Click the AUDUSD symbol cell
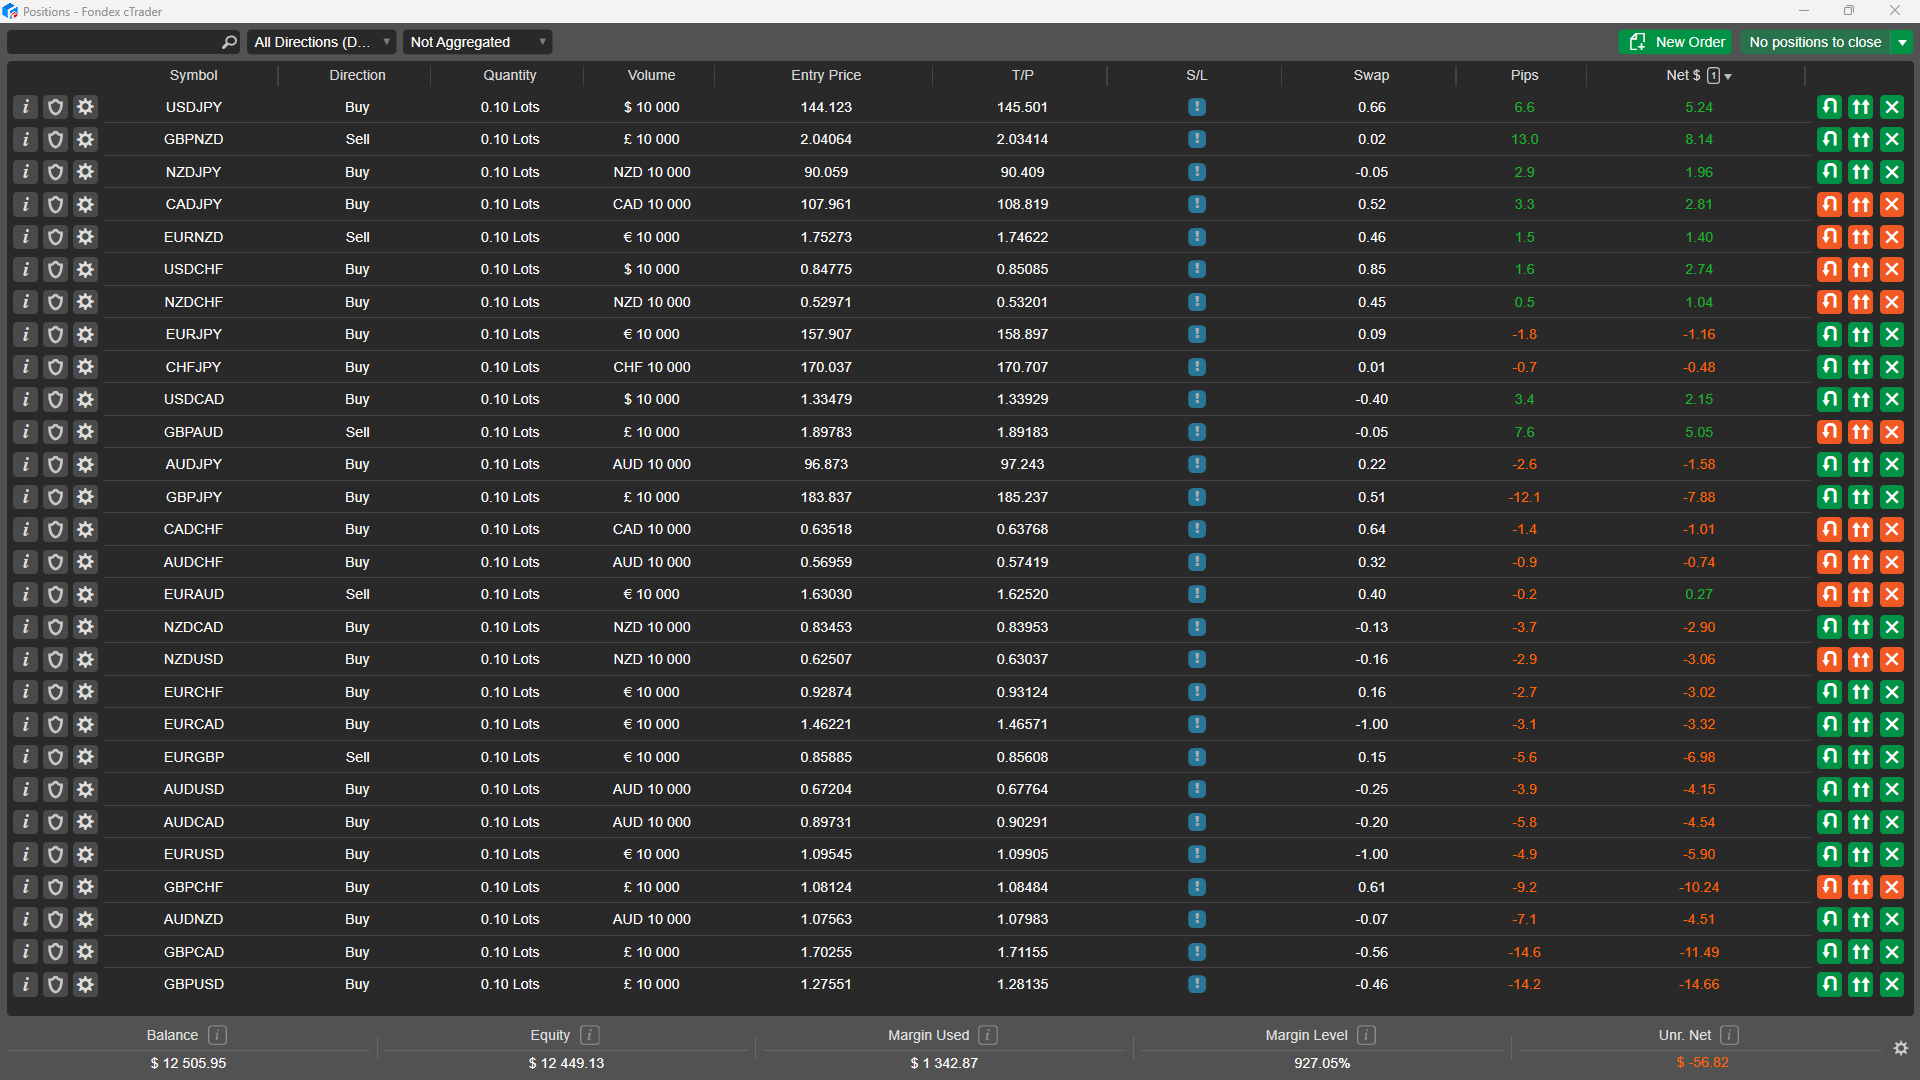Viewport: 1920px width, 1080px height. pos(193,789)
